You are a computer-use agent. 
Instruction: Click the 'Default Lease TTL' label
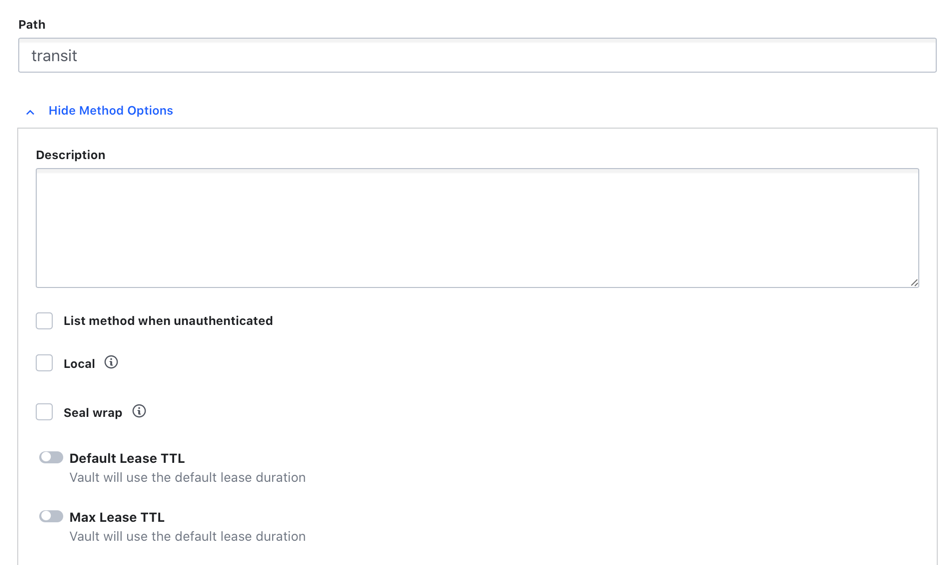click(127, 458)
